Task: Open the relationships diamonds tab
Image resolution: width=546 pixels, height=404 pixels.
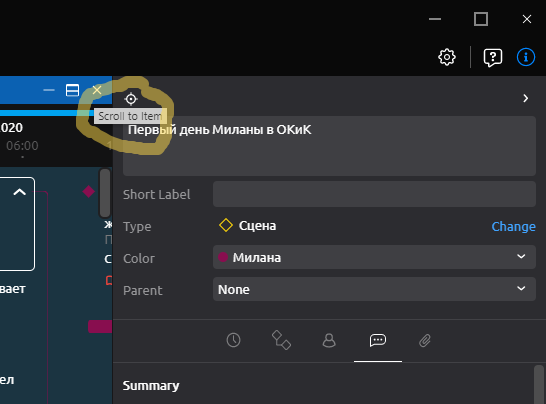Action: [281, 340]
